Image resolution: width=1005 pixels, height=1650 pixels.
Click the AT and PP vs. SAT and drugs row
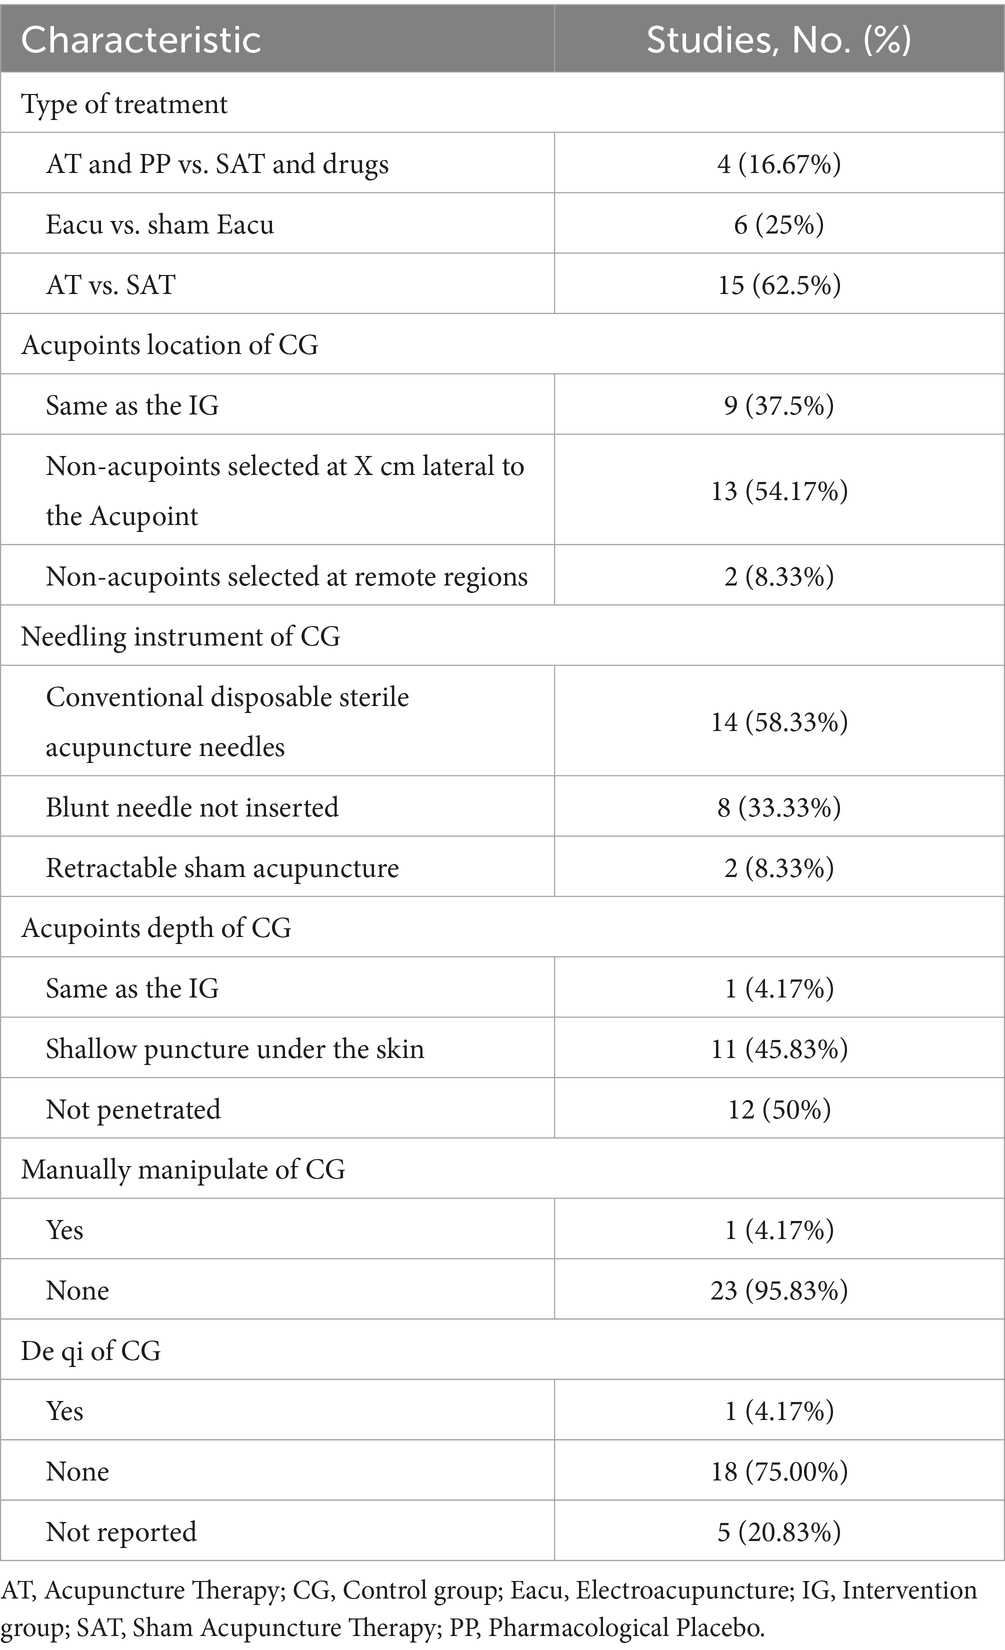[502, 163]
